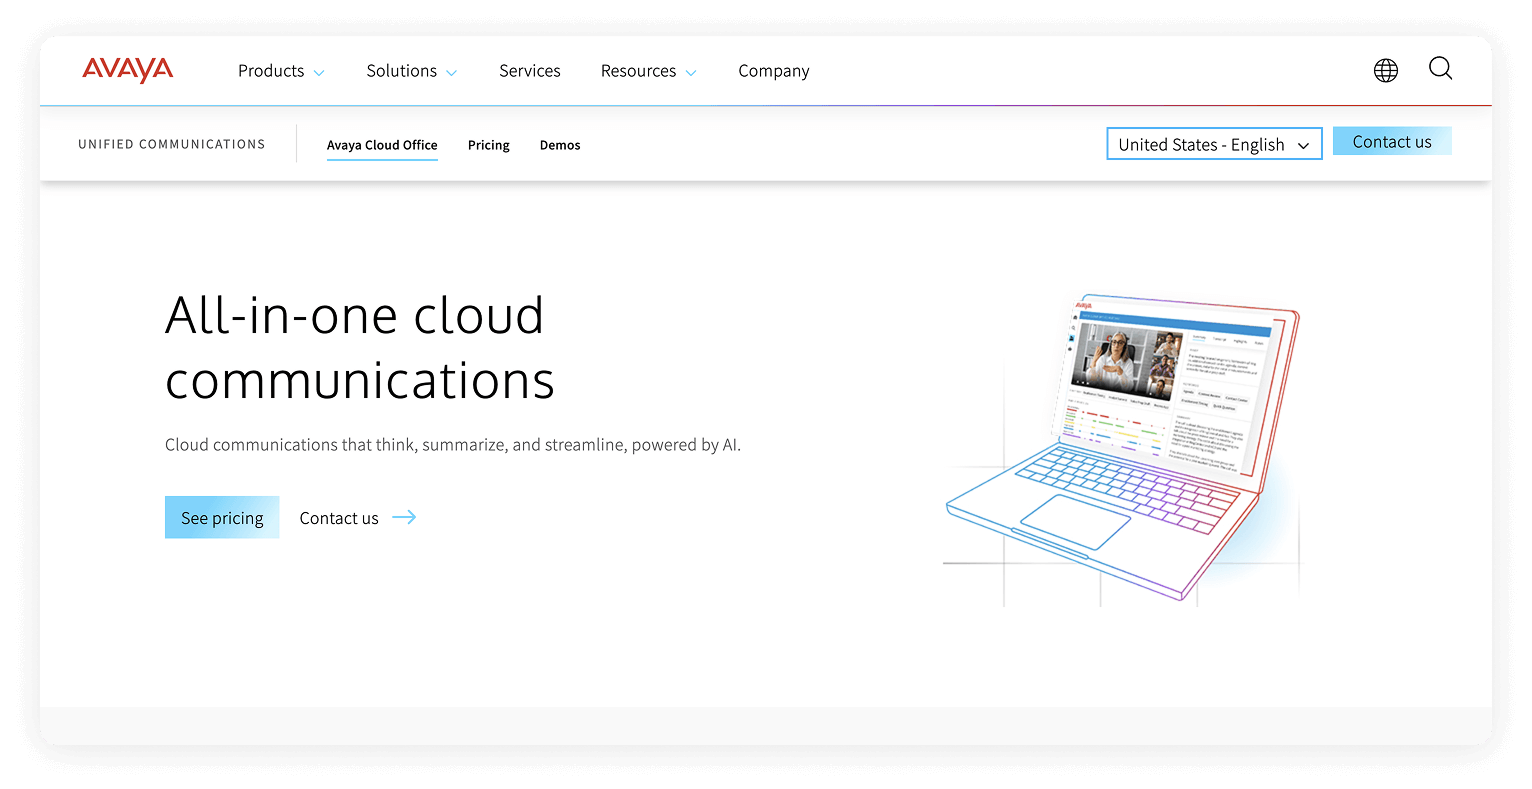Switch to the Pricing tab

(488, 145)
